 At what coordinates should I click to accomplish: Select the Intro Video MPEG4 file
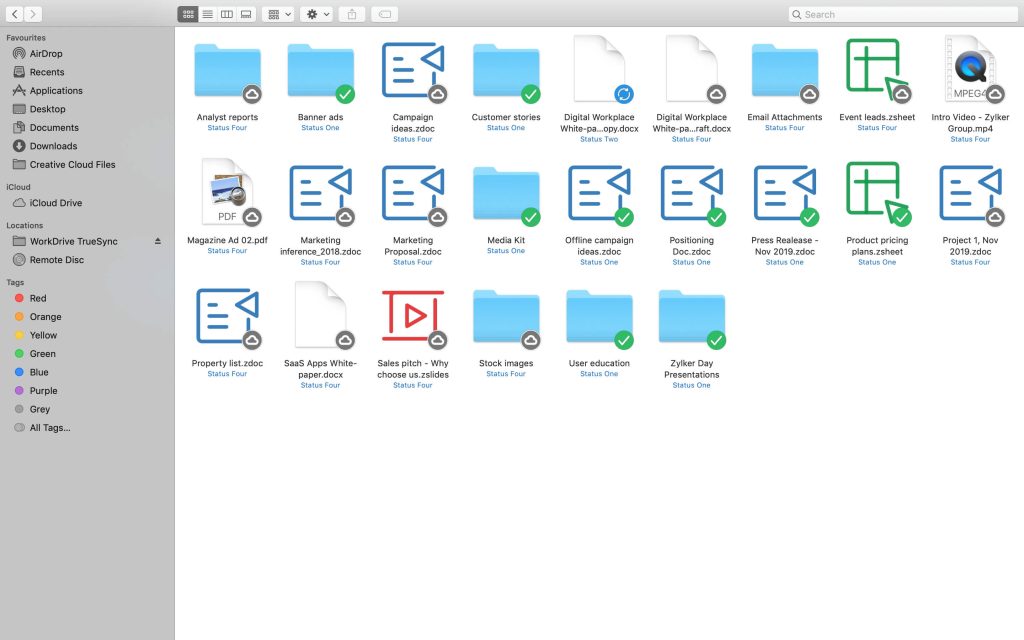pos(969,71)
